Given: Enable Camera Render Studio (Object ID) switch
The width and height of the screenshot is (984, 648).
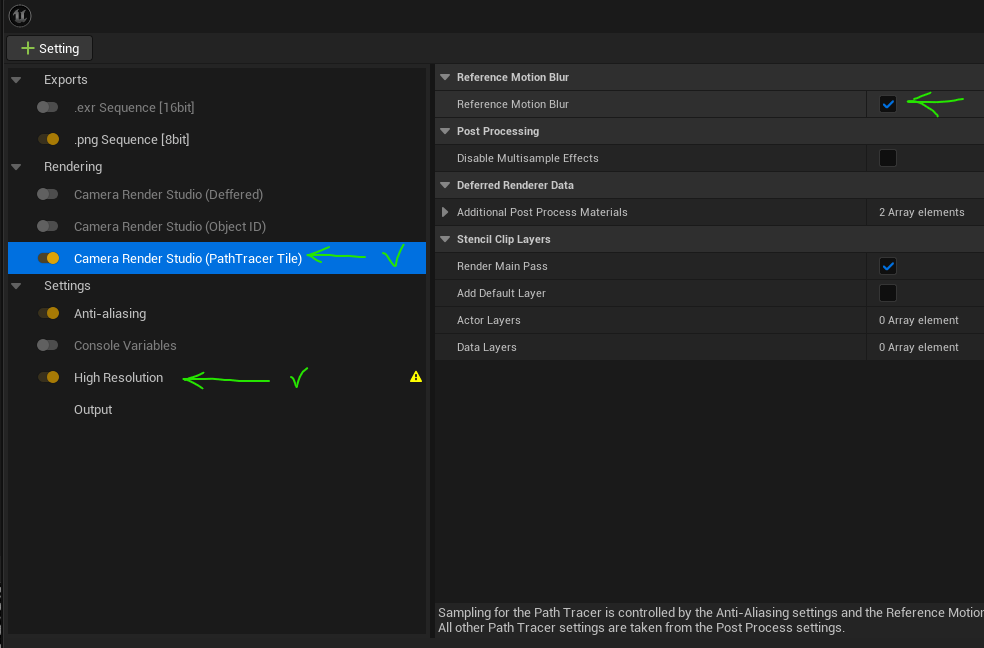Looking at the screenshot, I should coord(48,226).
